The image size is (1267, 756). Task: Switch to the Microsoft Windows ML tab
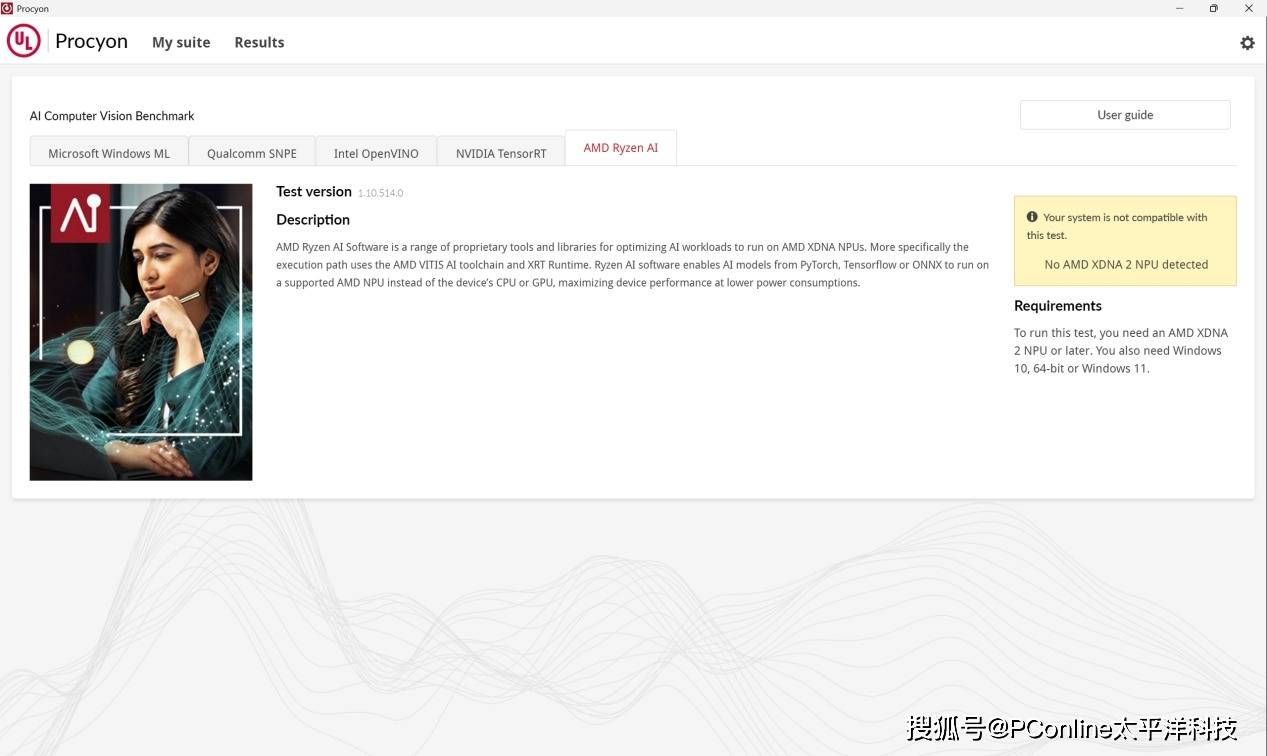(x=109, y=153)
